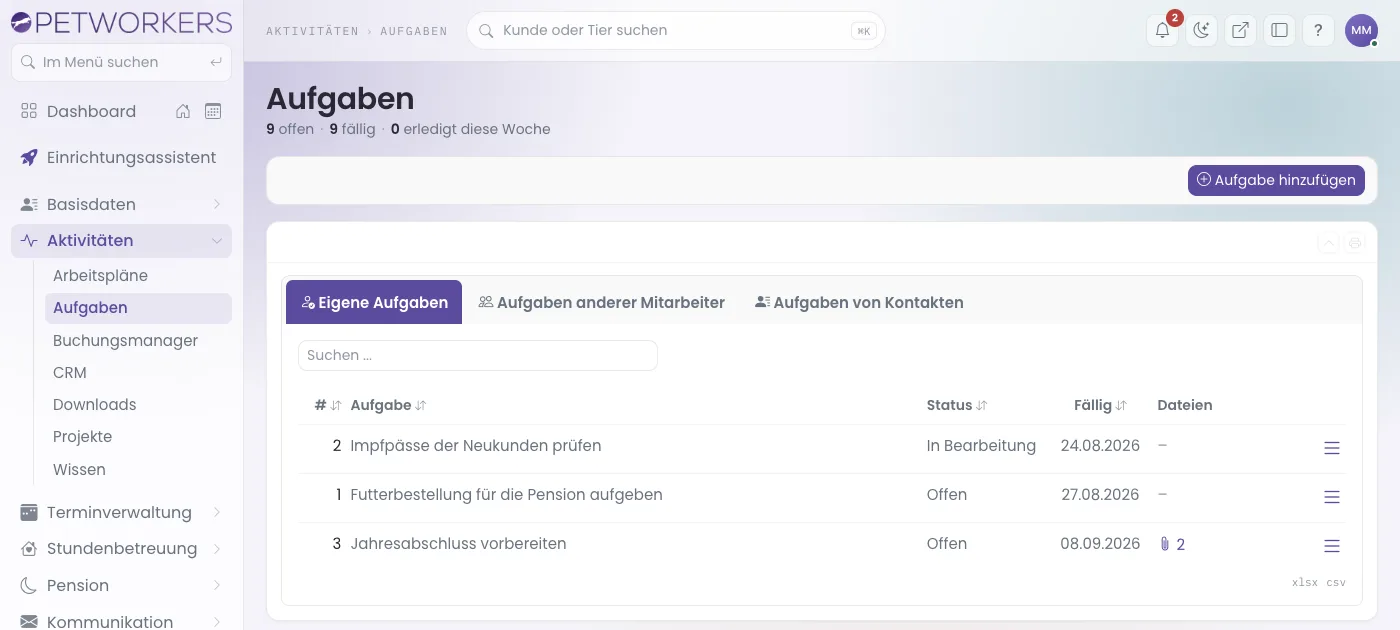1400x630 pixels.
Task: Sort tasks by the # column
Action: (x=328, y=405)
